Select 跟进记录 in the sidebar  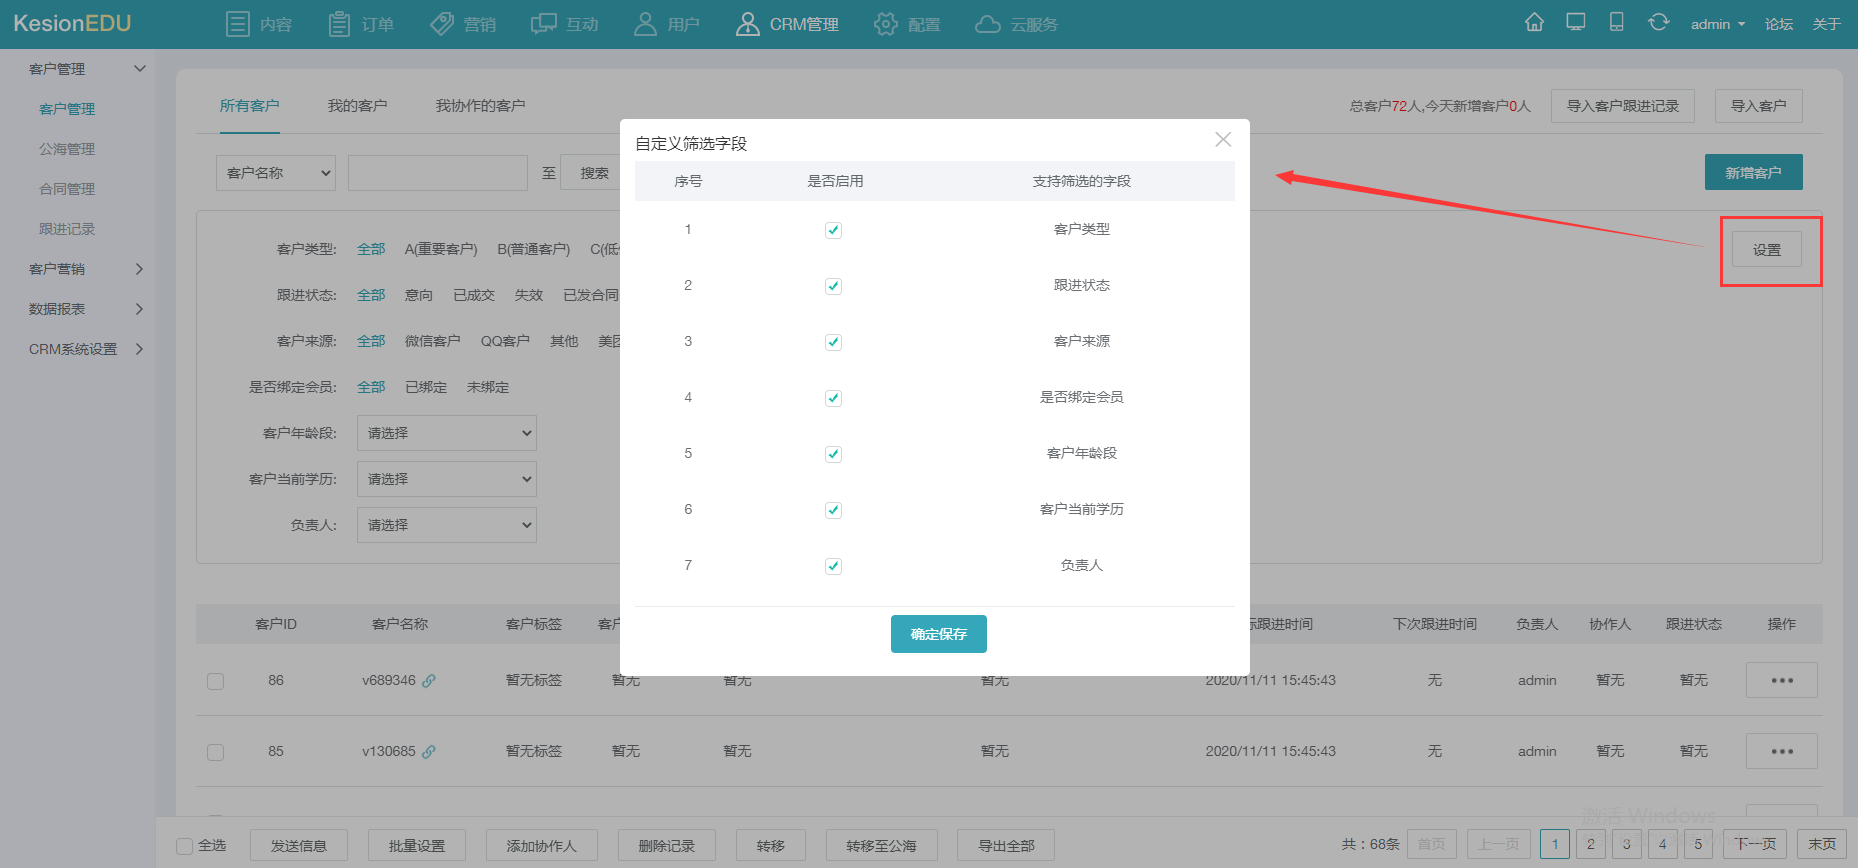(x=67, y=229)
